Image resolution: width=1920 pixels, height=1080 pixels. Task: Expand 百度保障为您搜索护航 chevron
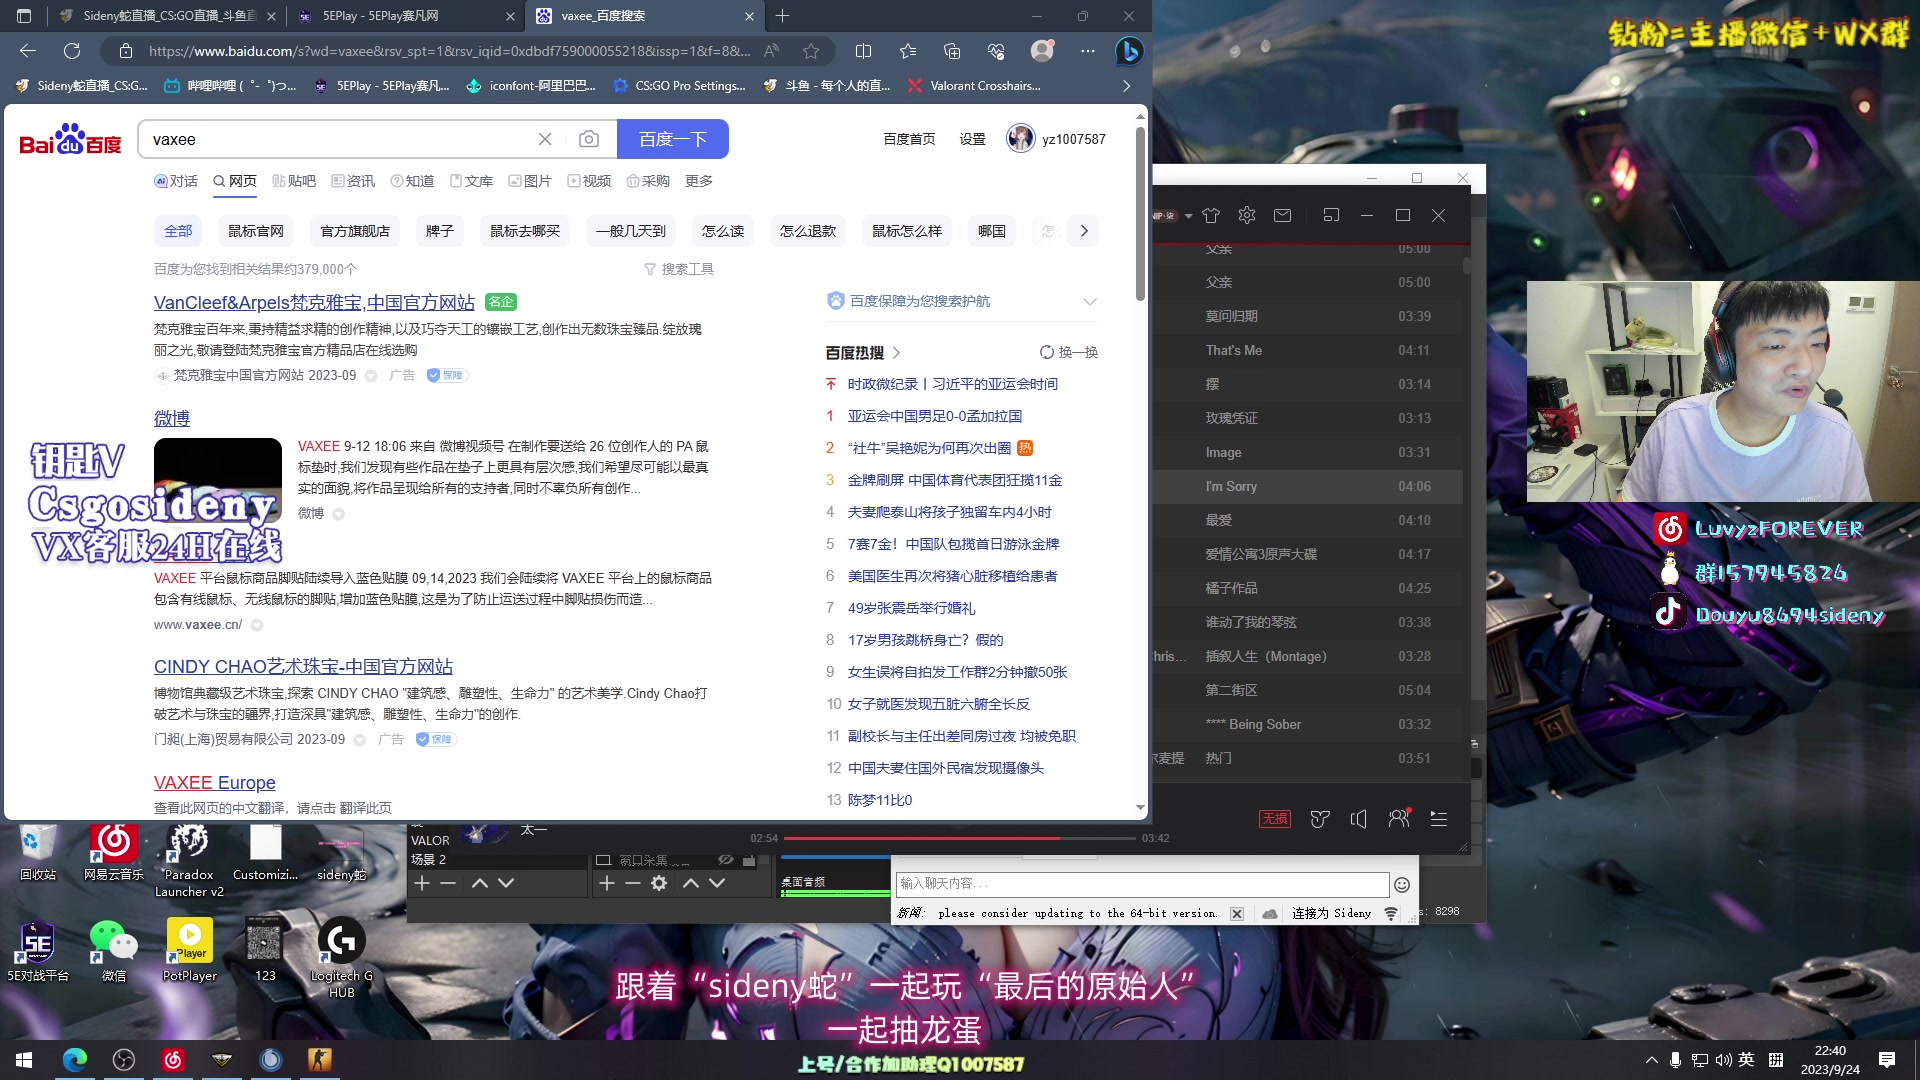(x=1090, y=301)
